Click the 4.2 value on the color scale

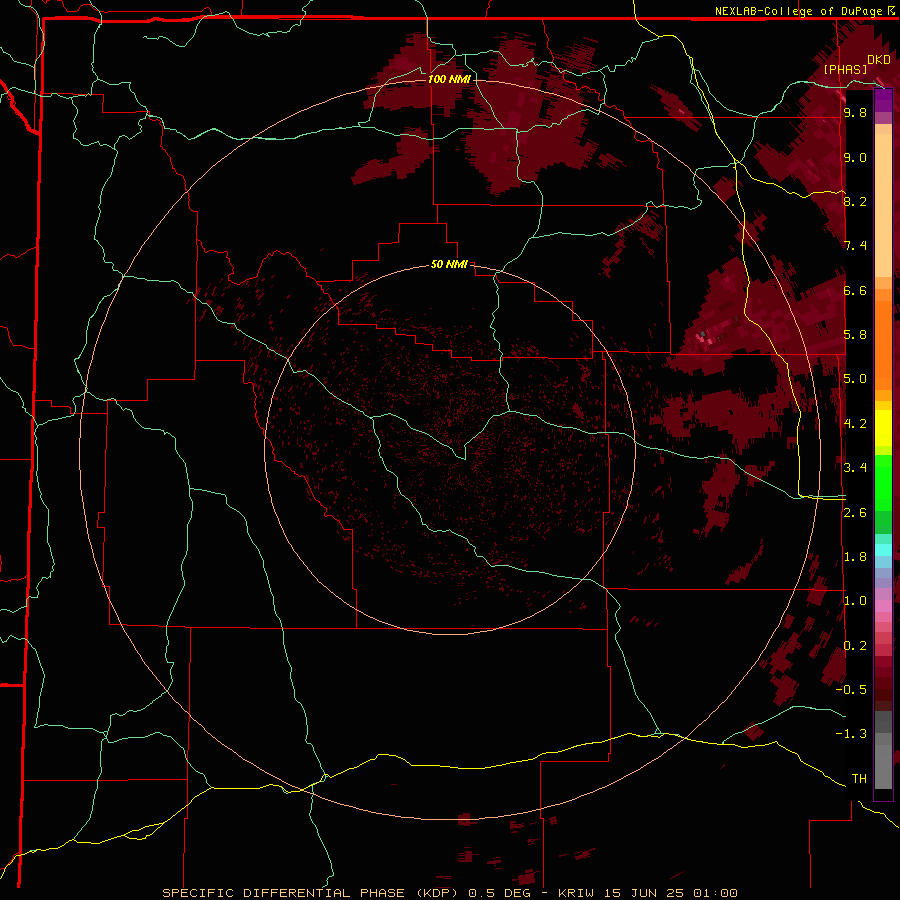pos(855,424)
